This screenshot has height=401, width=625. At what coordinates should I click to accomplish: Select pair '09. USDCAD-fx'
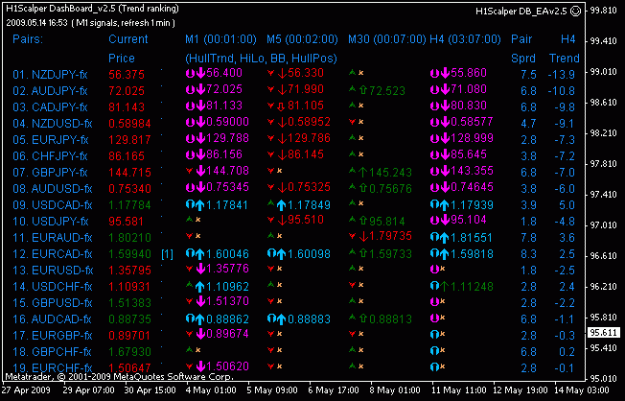tap(52, 205)
